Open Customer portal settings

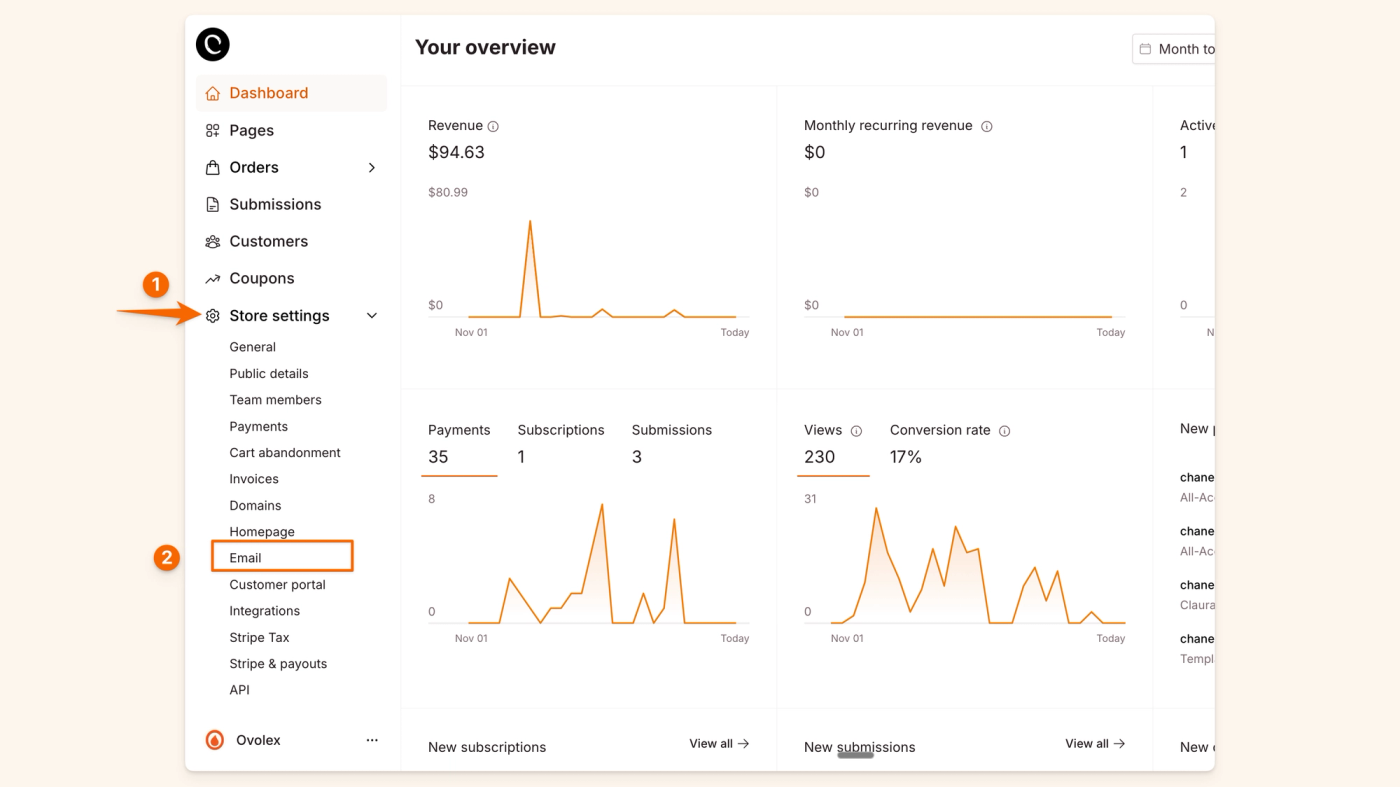pos(277,584)
